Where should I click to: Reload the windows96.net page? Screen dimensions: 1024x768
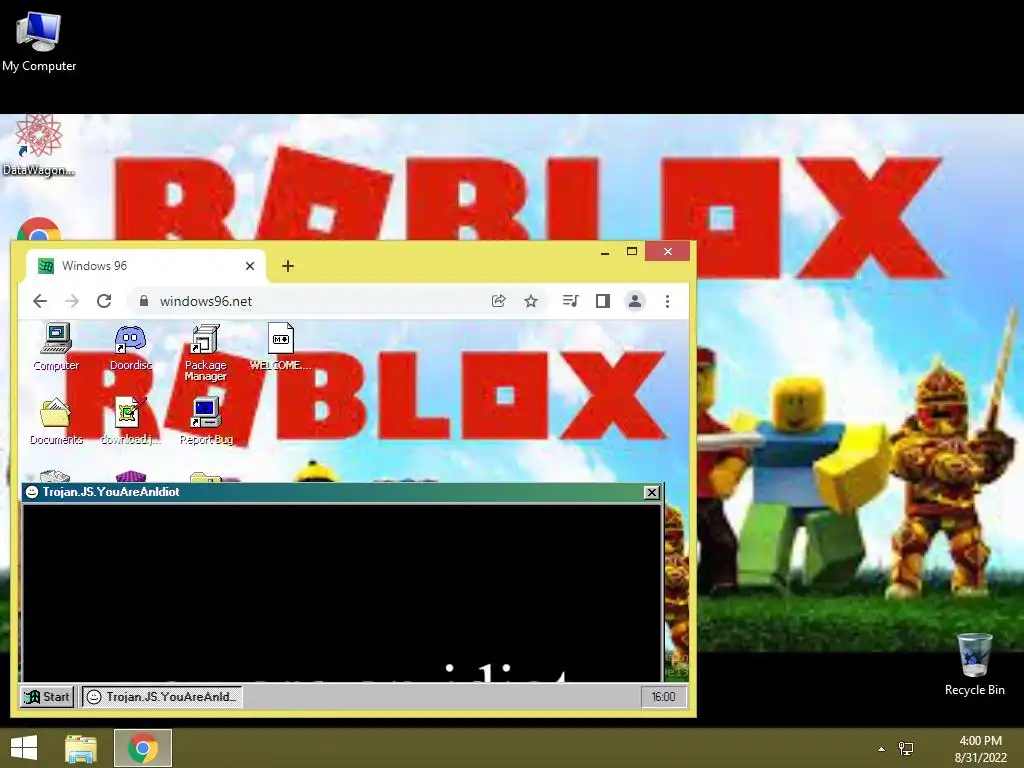(104, 301)
